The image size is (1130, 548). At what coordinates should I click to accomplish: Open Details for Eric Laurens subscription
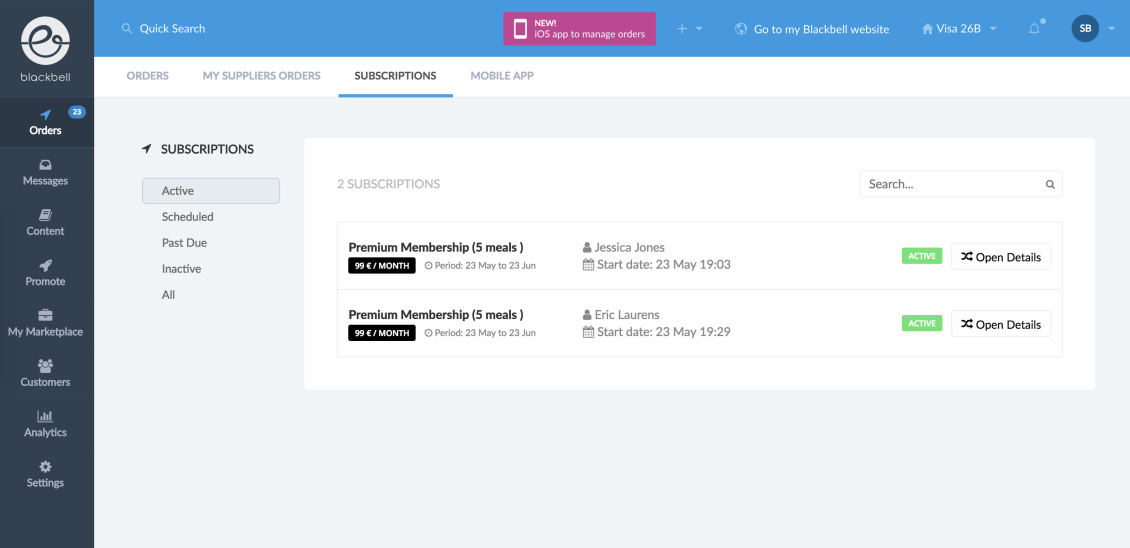pos(1001,324)
